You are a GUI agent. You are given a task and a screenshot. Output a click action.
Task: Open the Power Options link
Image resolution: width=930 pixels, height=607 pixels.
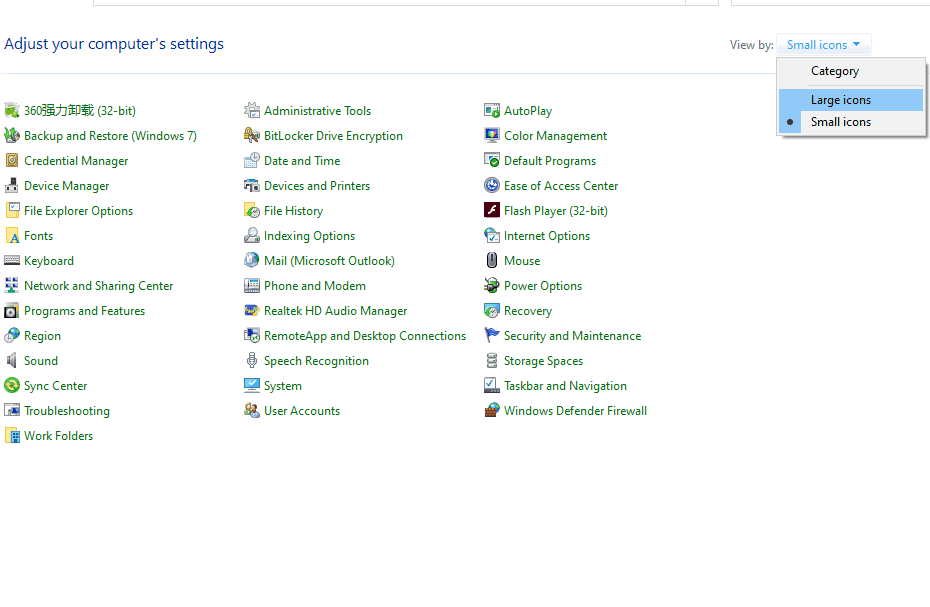click(542, 286)
